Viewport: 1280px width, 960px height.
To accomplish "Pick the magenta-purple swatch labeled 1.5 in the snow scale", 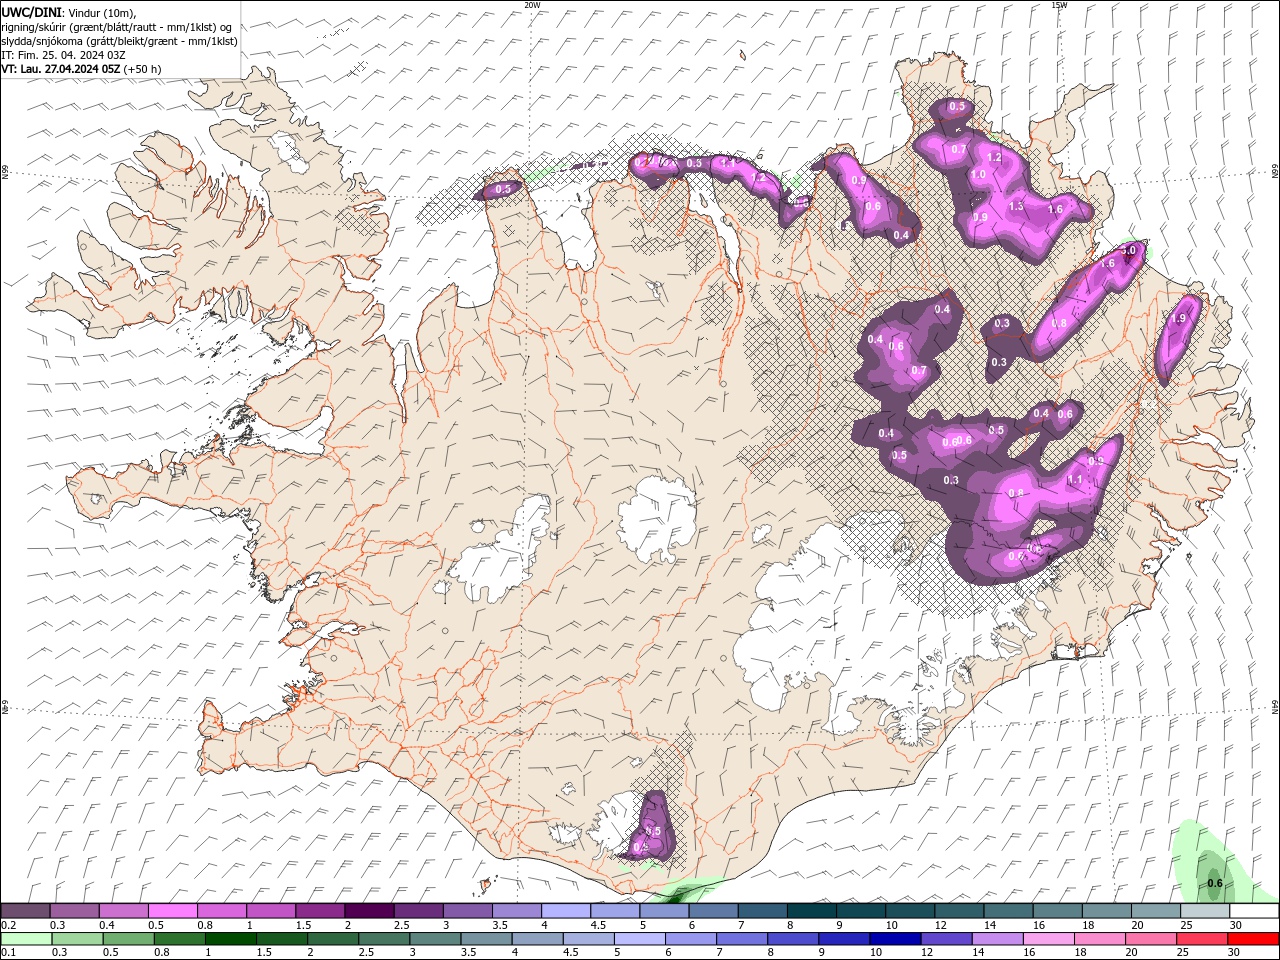I will click(x=320, y=911).
